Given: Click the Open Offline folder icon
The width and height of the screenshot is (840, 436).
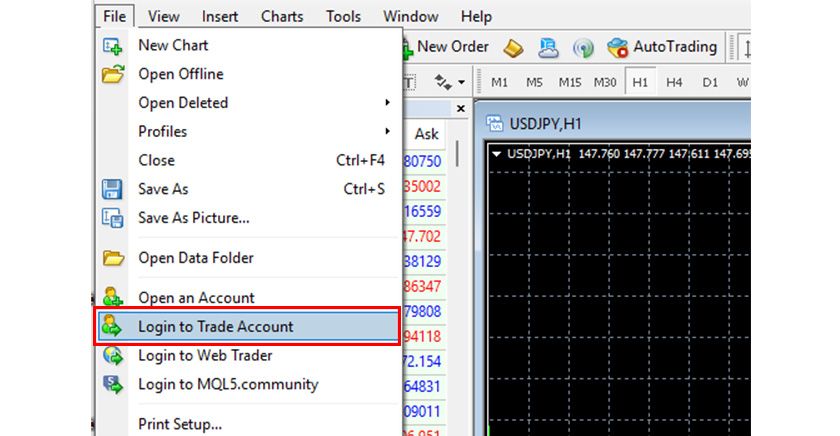Looking at the screenshot, I should point(113,74).
